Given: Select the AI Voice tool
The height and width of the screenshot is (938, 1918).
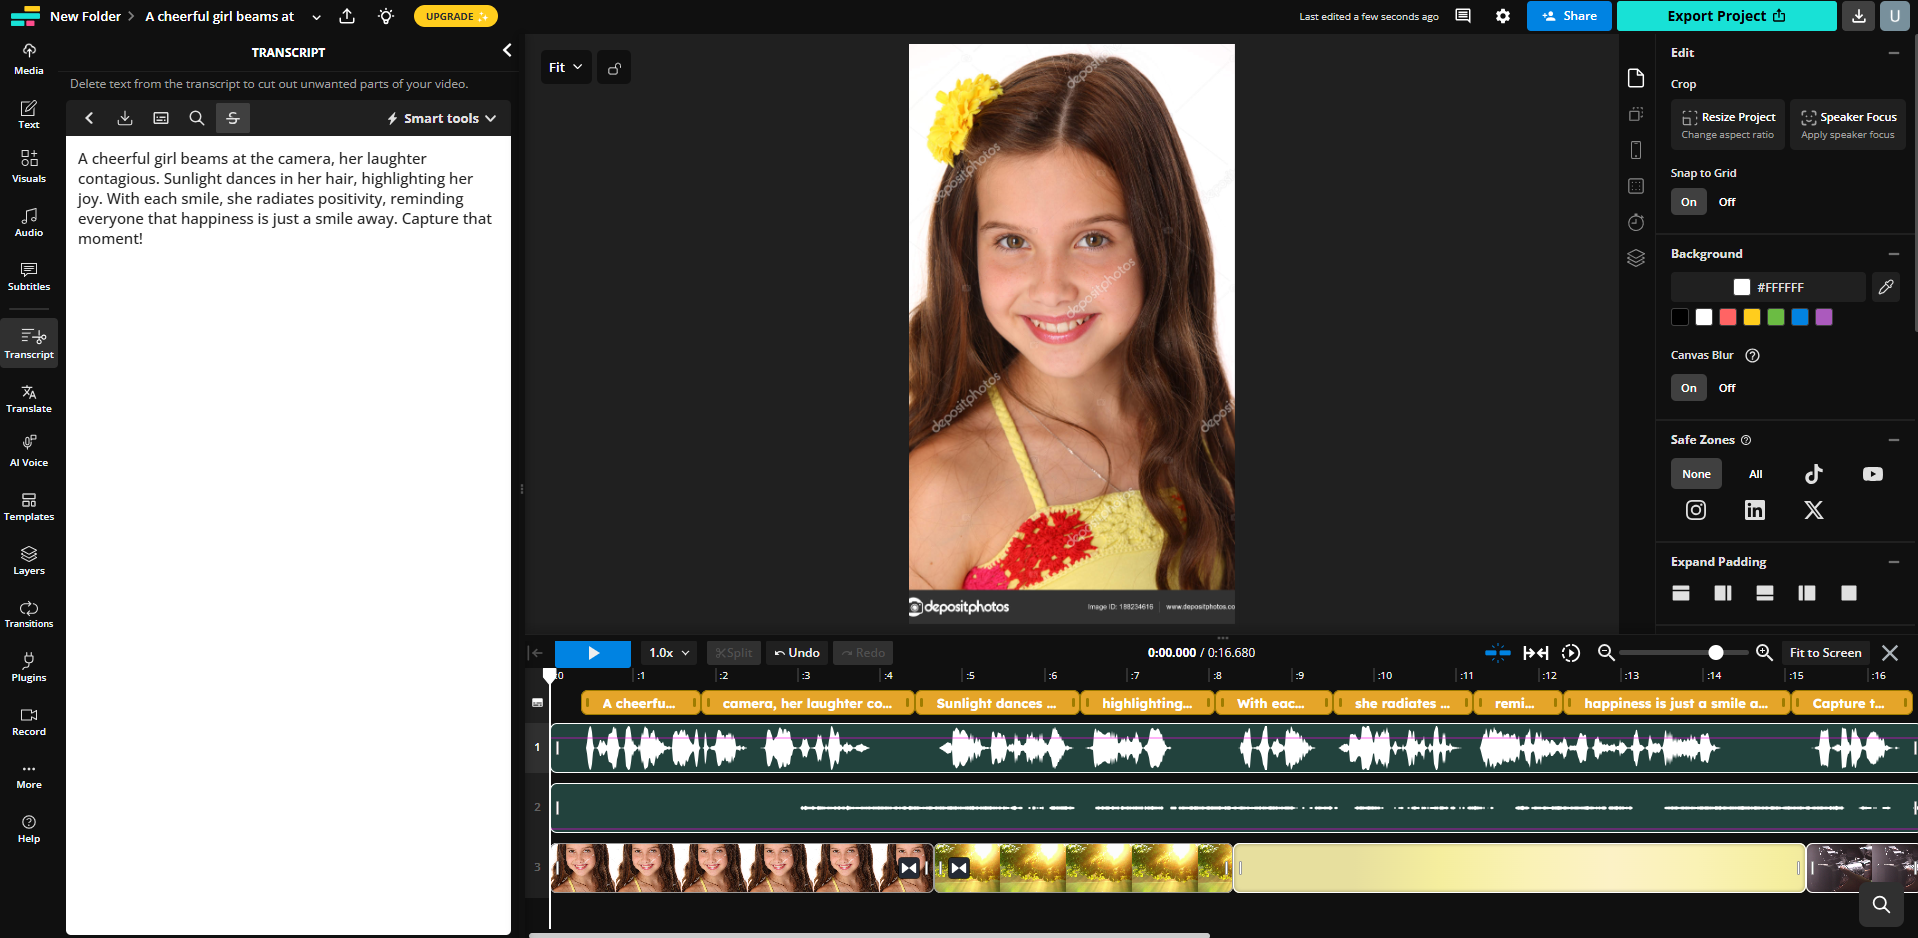Looking at the screenshot, I should tap(28, 450).
